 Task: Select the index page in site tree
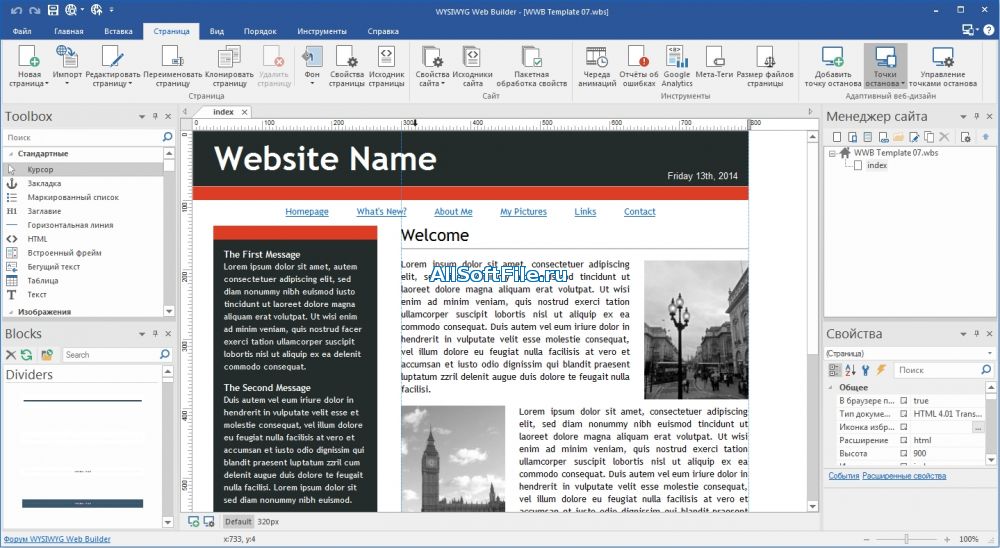pos(877,165)
